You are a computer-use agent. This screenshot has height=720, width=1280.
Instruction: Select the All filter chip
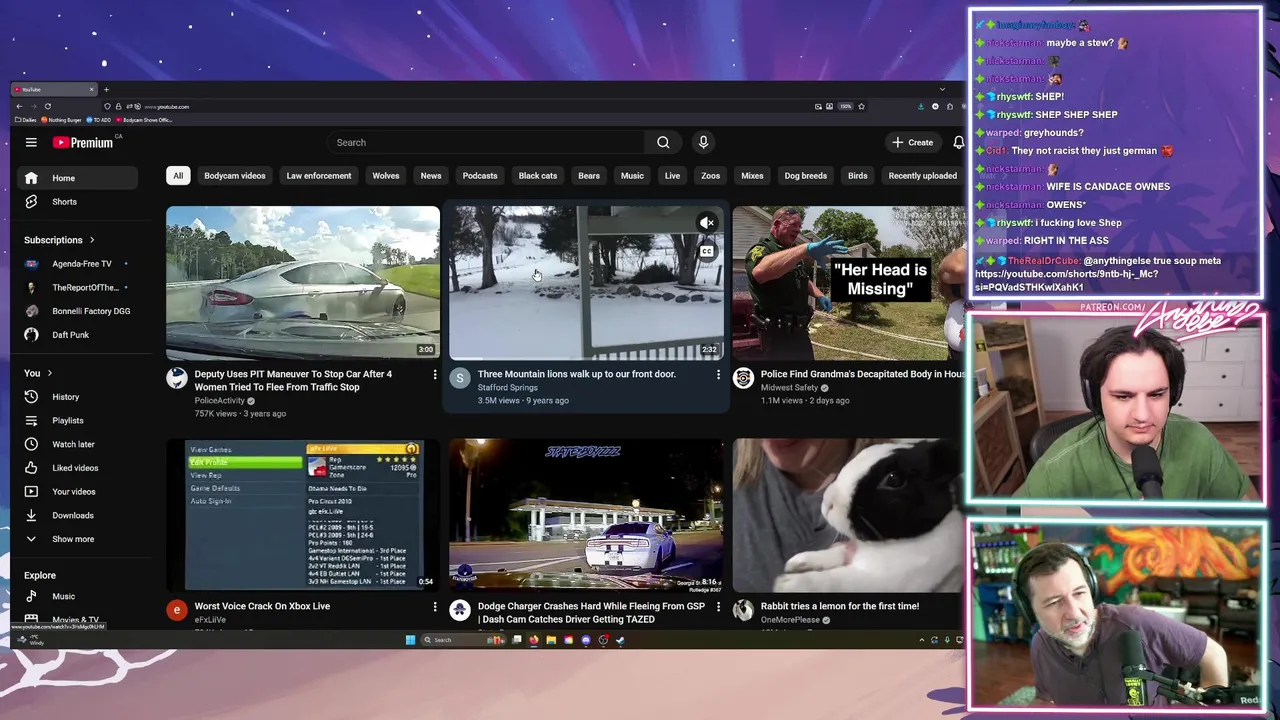[x=178, y=176]
